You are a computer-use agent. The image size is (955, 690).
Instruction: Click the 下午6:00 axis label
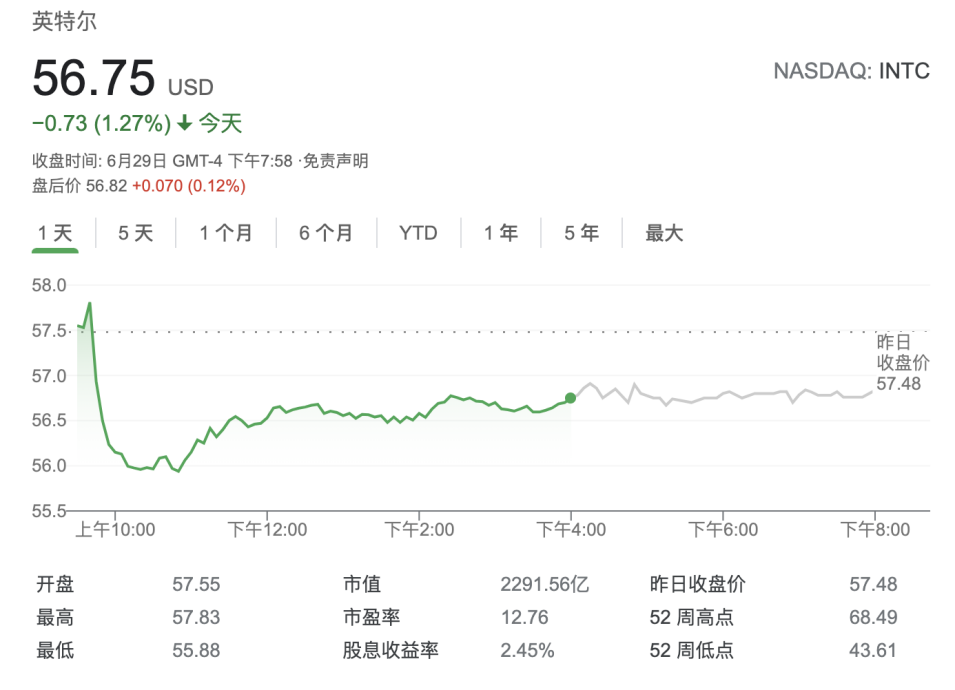click(x=724, y=530)
